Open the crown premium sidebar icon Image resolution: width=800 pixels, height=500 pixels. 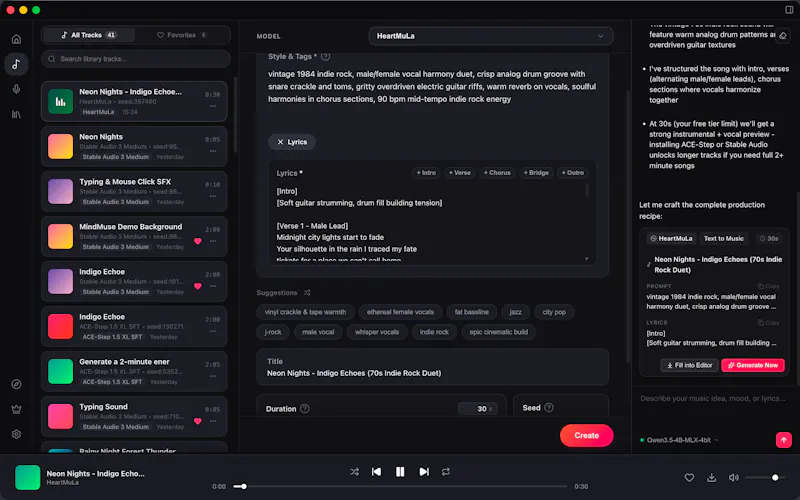pyautogui.click(x=16, y=409)
